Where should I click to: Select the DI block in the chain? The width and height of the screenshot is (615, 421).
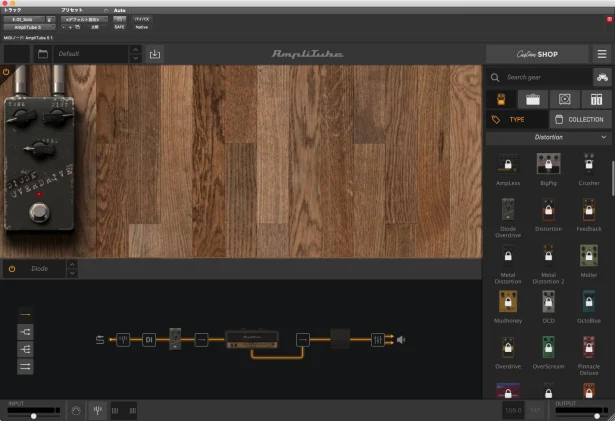149,340
